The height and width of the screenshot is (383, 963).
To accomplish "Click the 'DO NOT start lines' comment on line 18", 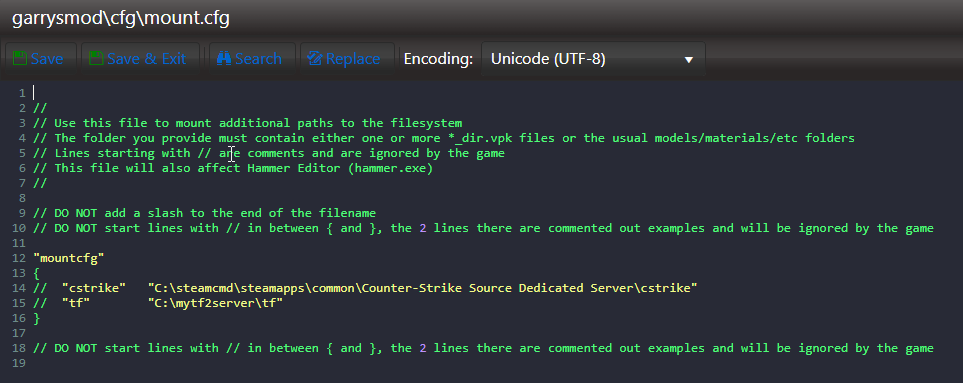I will [x=483, y=348].
